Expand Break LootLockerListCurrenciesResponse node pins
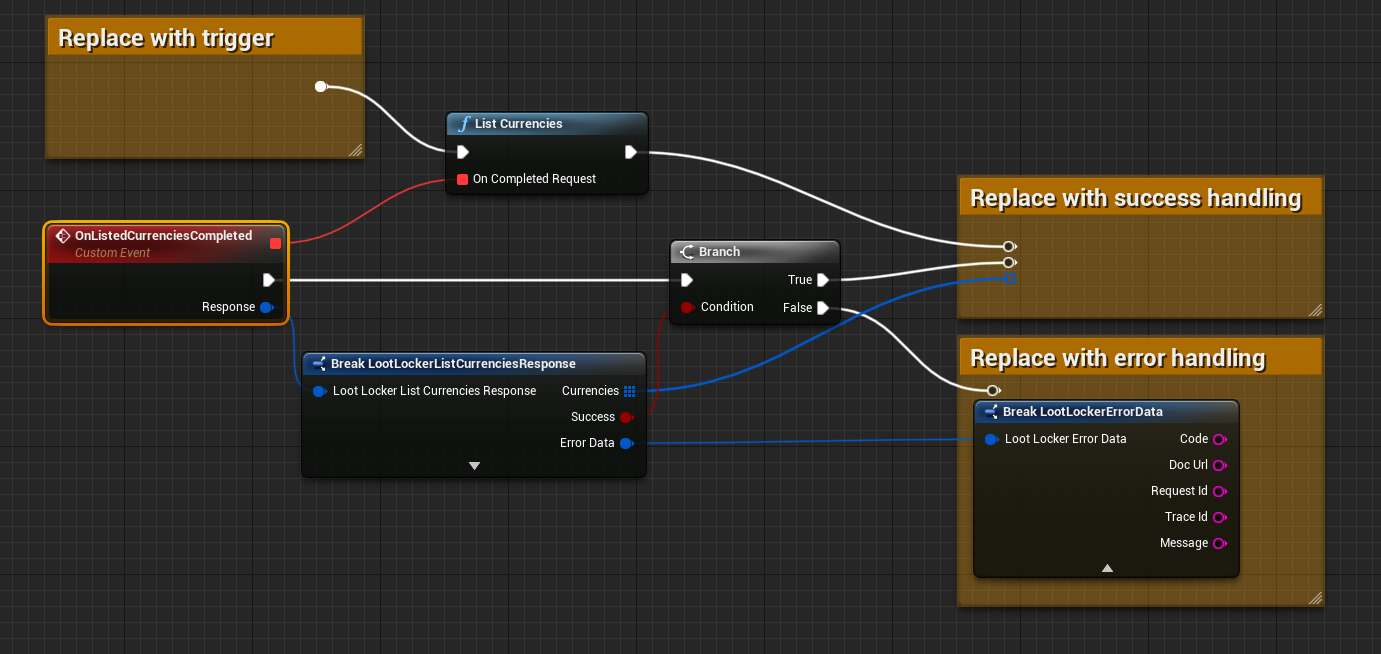 coord(474,466)
